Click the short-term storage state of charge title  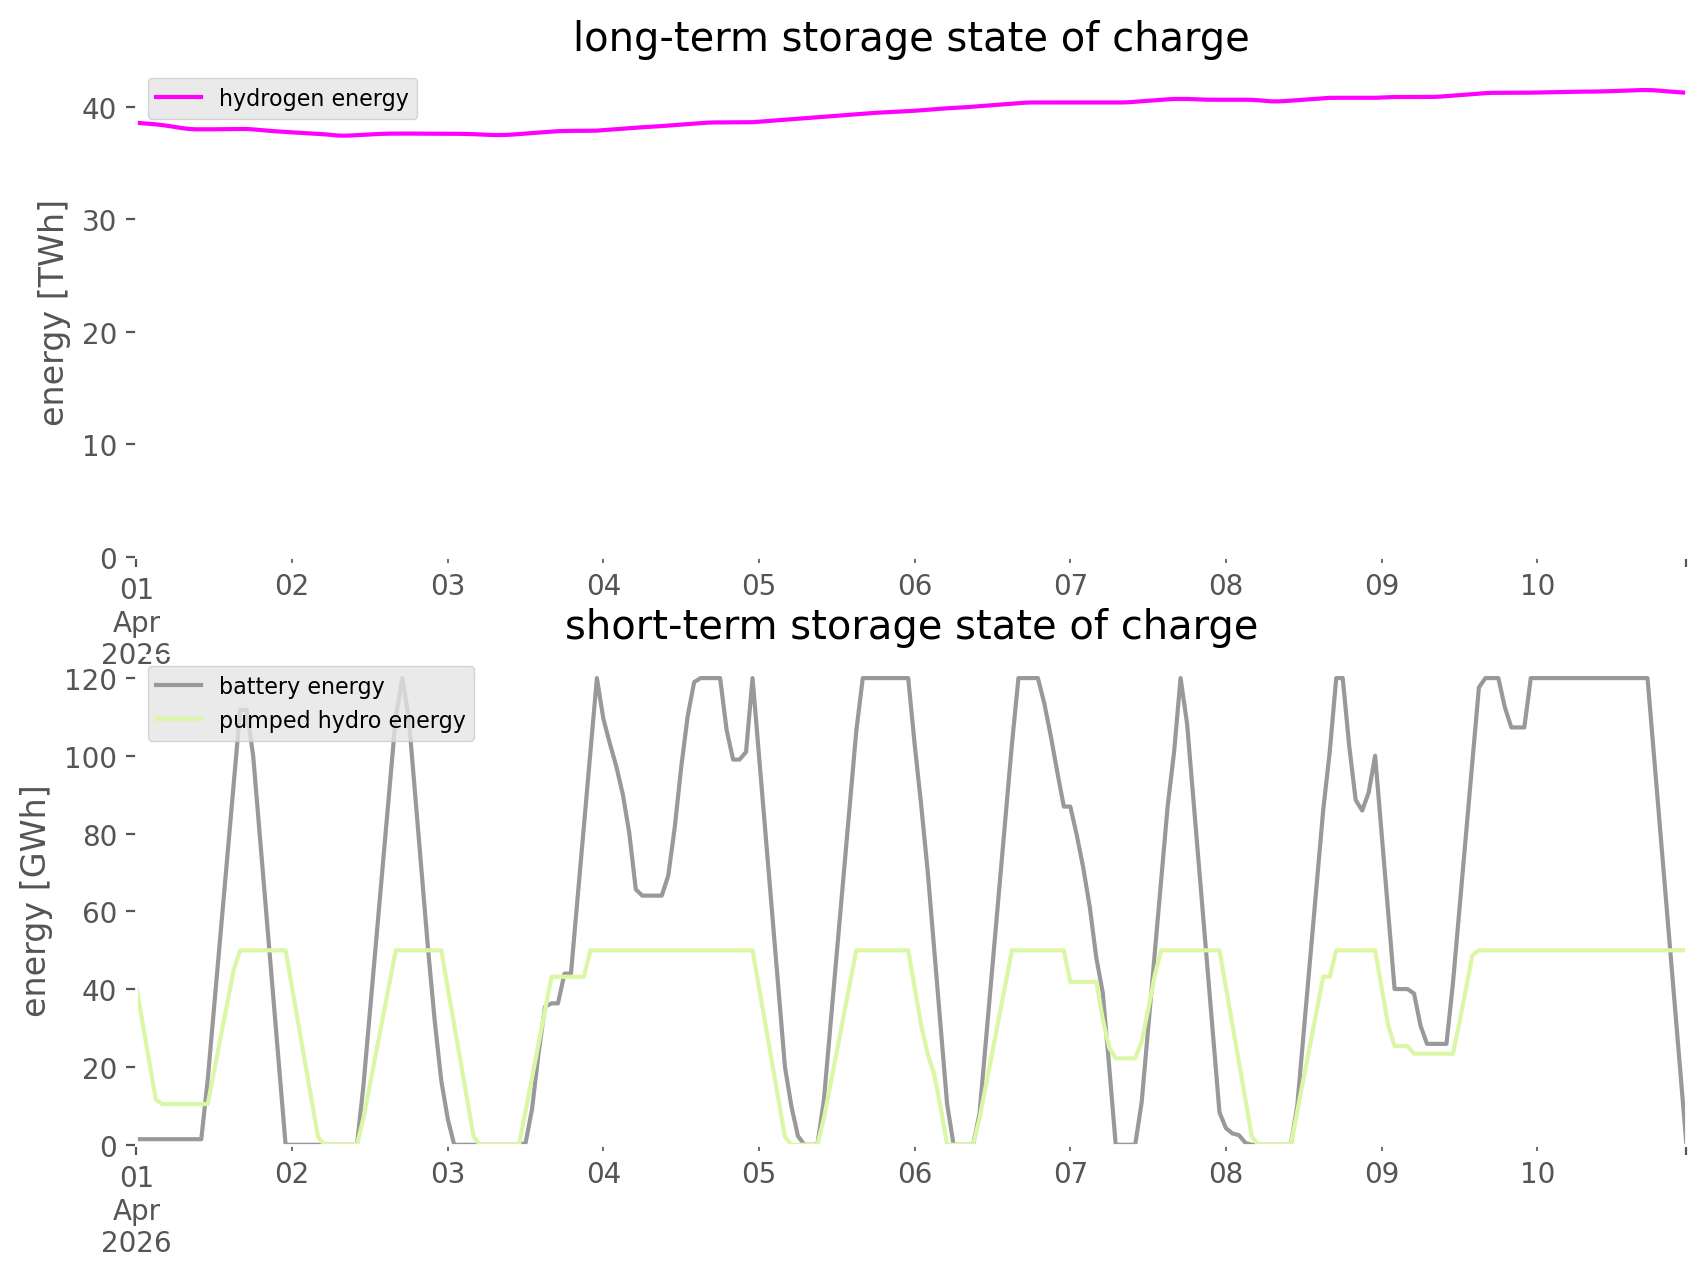[x=910, y=626]
